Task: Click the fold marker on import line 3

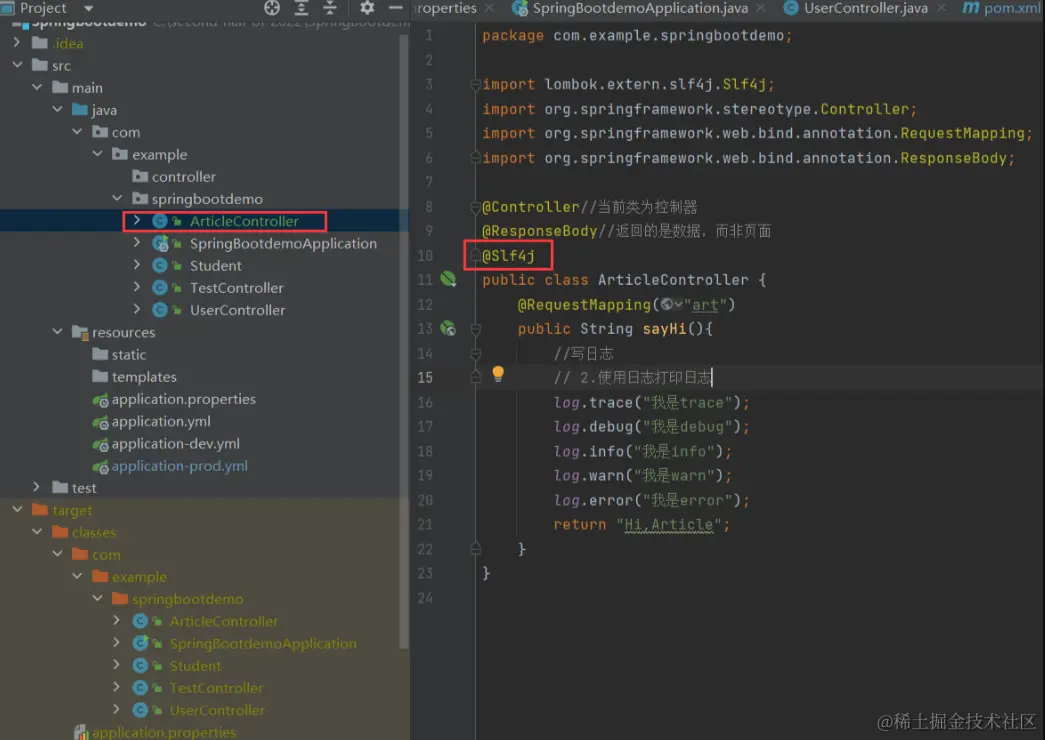Action: coord(475,85)
